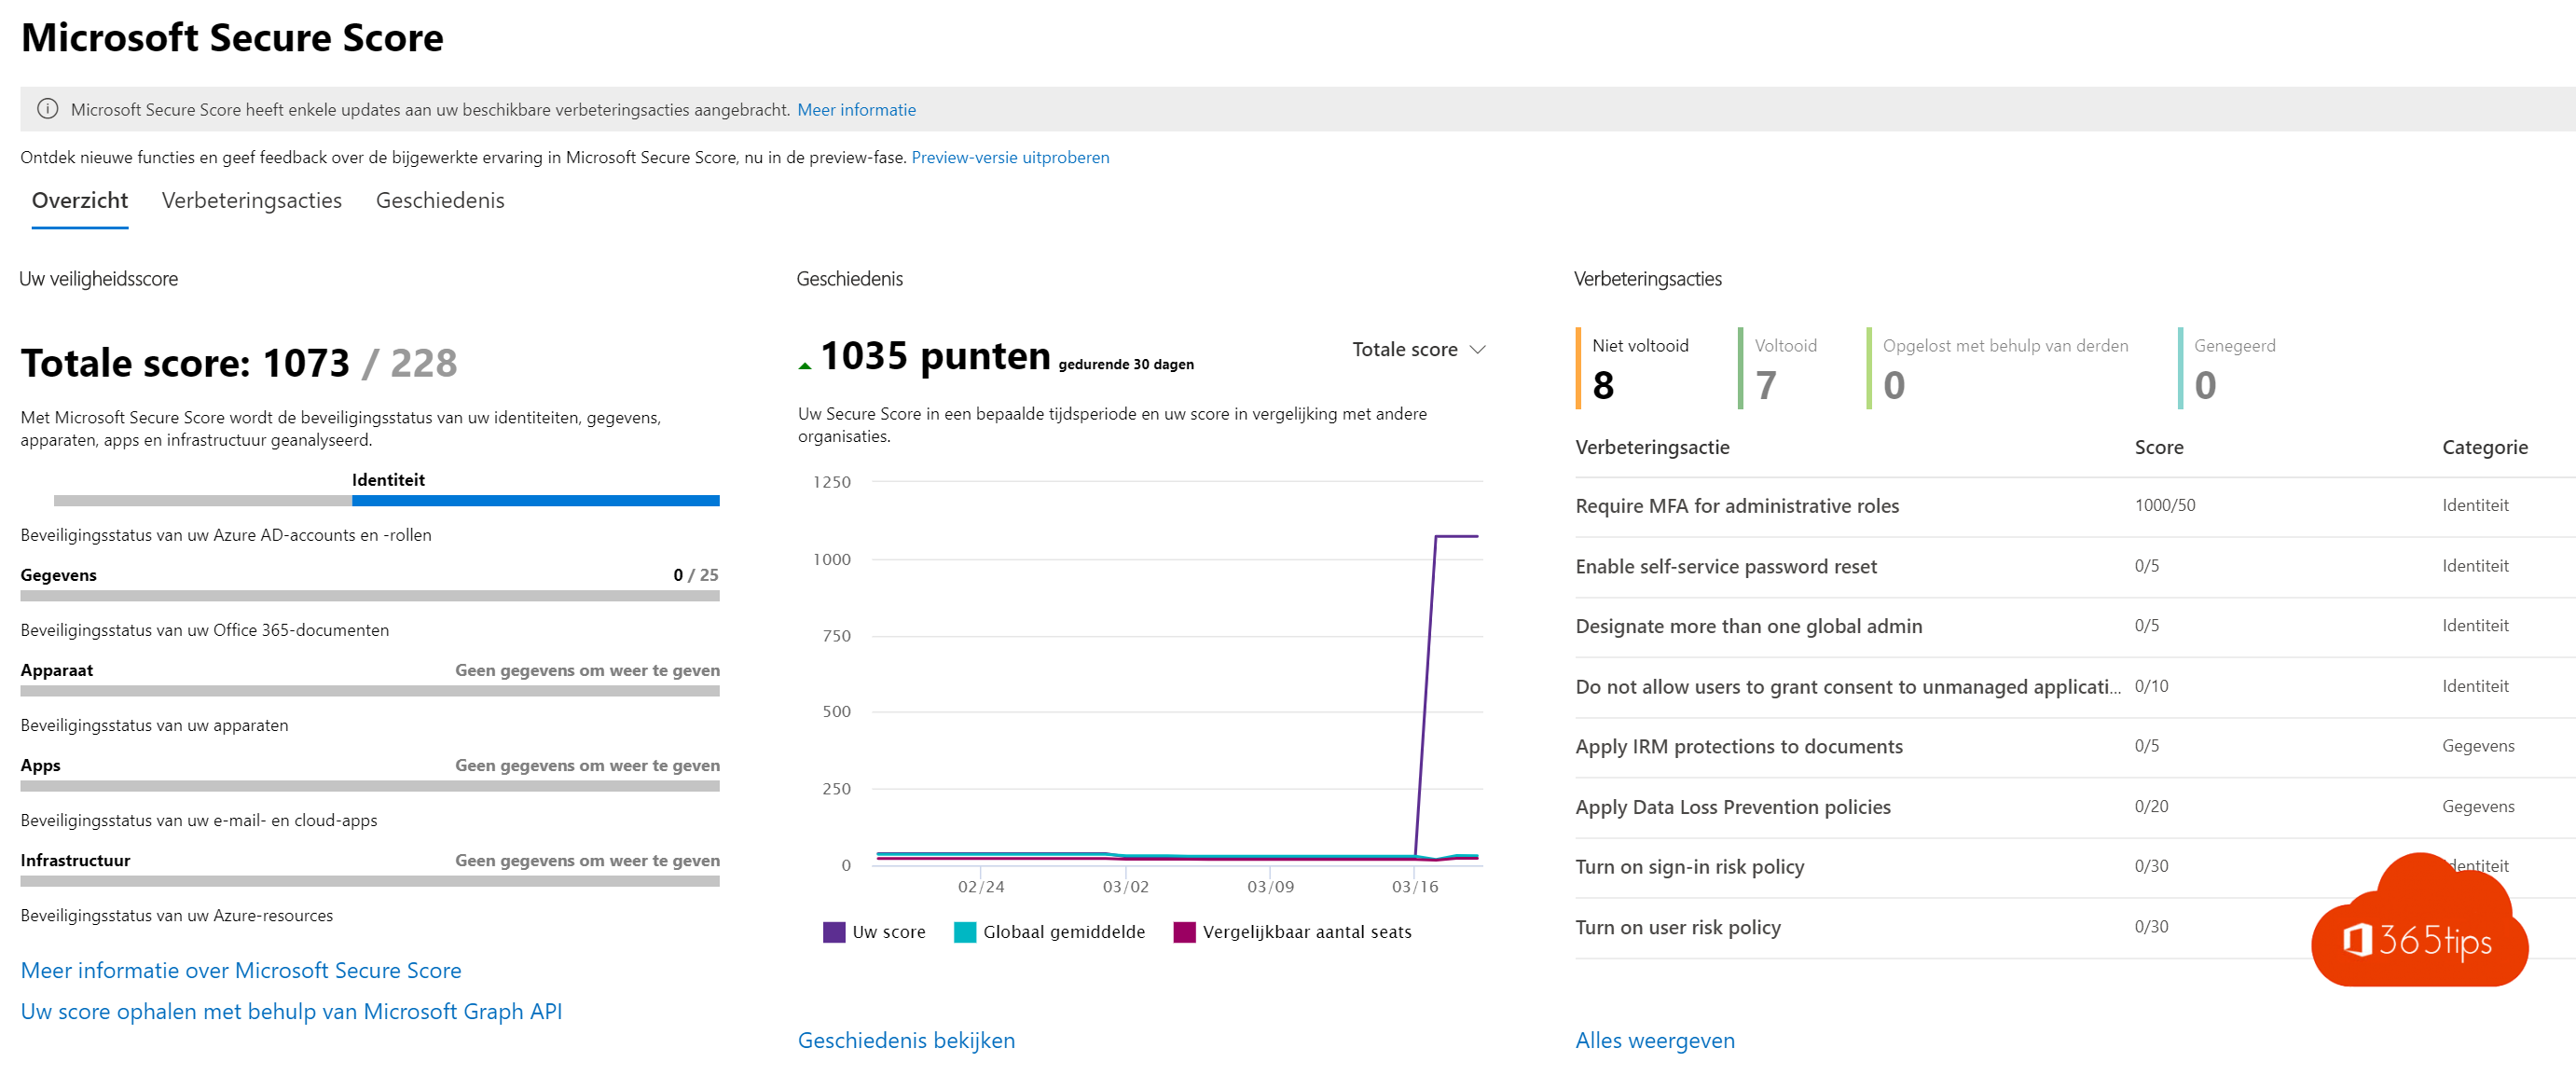
Task: Click the Infrastructuur progress bar
Action: (x=370, y=881)
